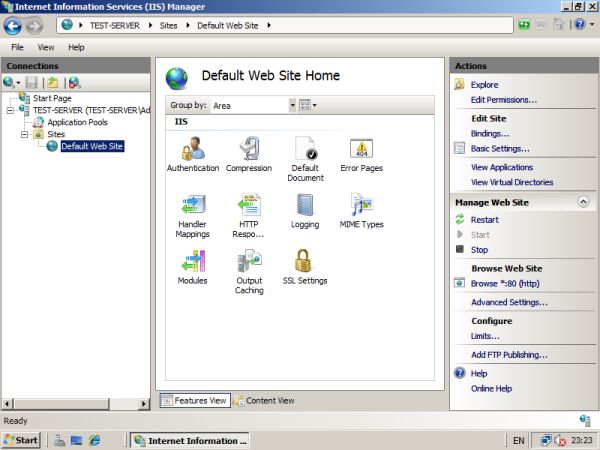The width and height of the screenshot is (600, 450).
Task: Click Browse *:80 (http) link
Action: point(505,283)
